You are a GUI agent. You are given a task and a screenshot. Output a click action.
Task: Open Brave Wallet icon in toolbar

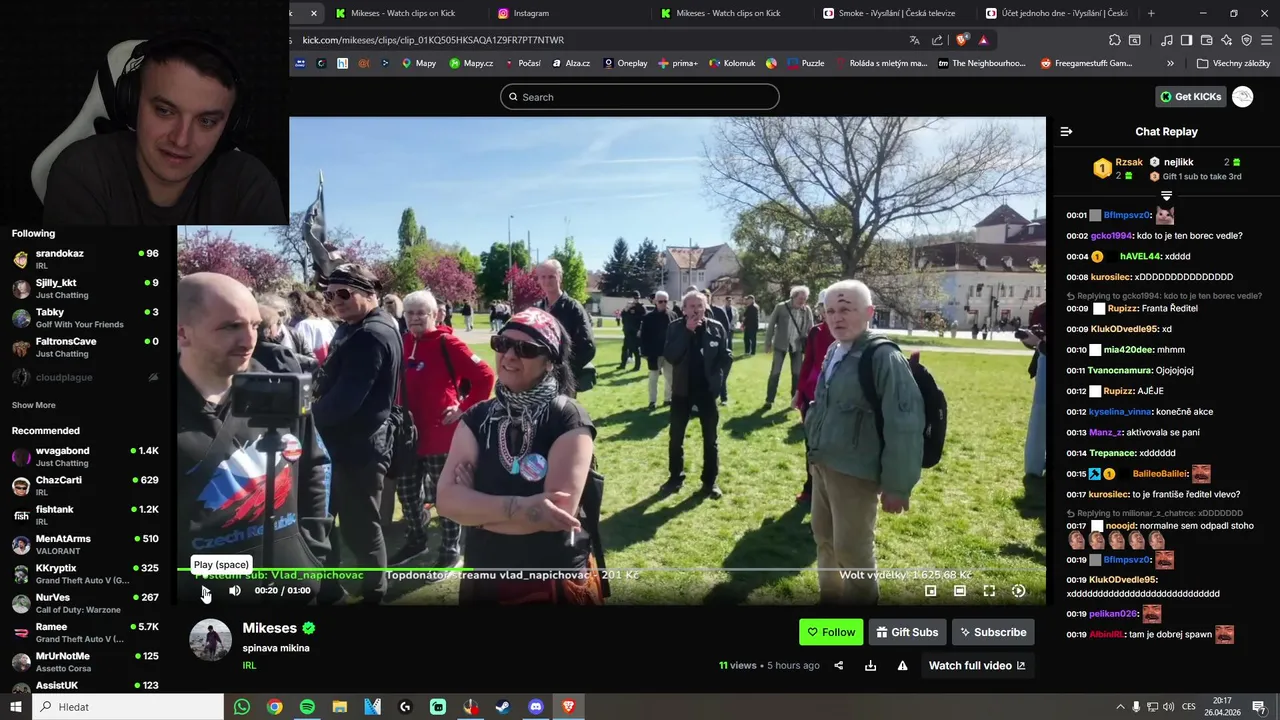1206,40
